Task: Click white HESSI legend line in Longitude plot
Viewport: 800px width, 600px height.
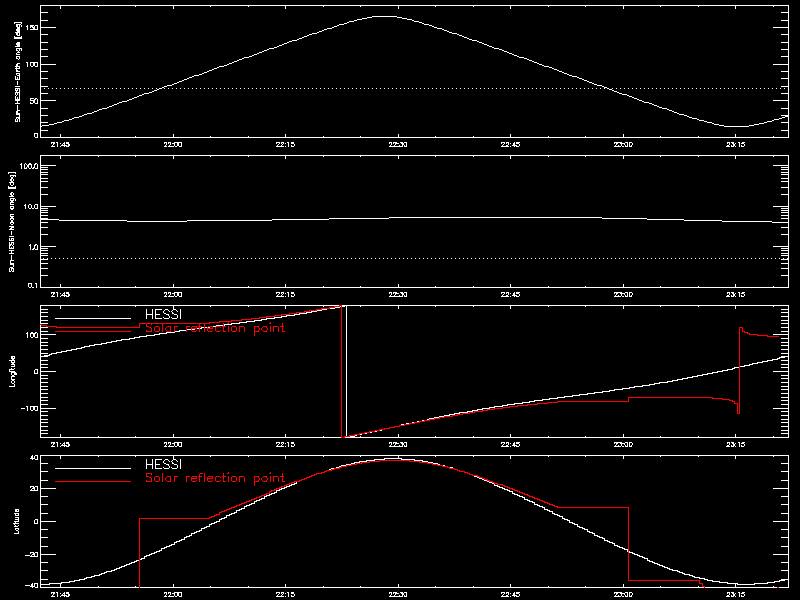Action: click(x=93, y=318)
